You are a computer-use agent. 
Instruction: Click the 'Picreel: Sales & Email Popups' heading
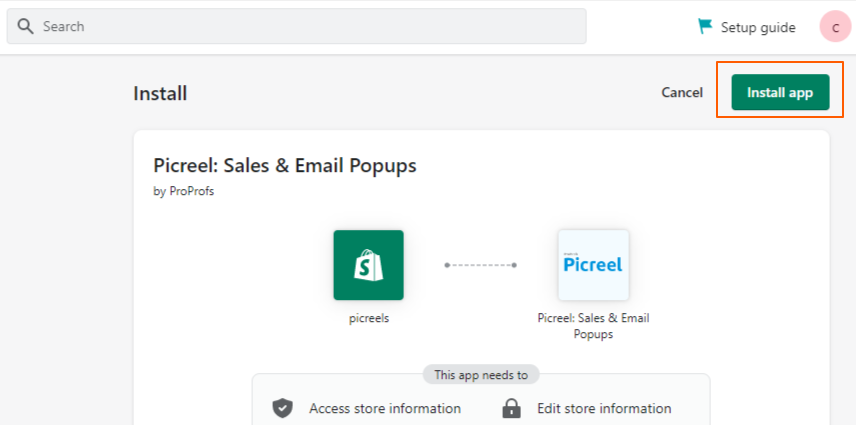pos(285,165)
